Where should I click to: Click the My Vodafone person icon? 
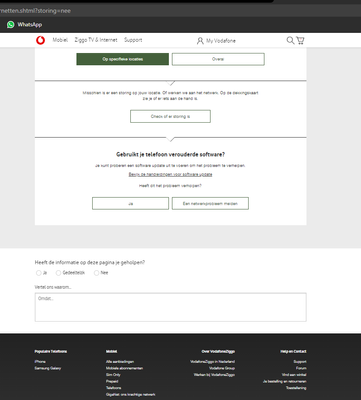[200, 41]
